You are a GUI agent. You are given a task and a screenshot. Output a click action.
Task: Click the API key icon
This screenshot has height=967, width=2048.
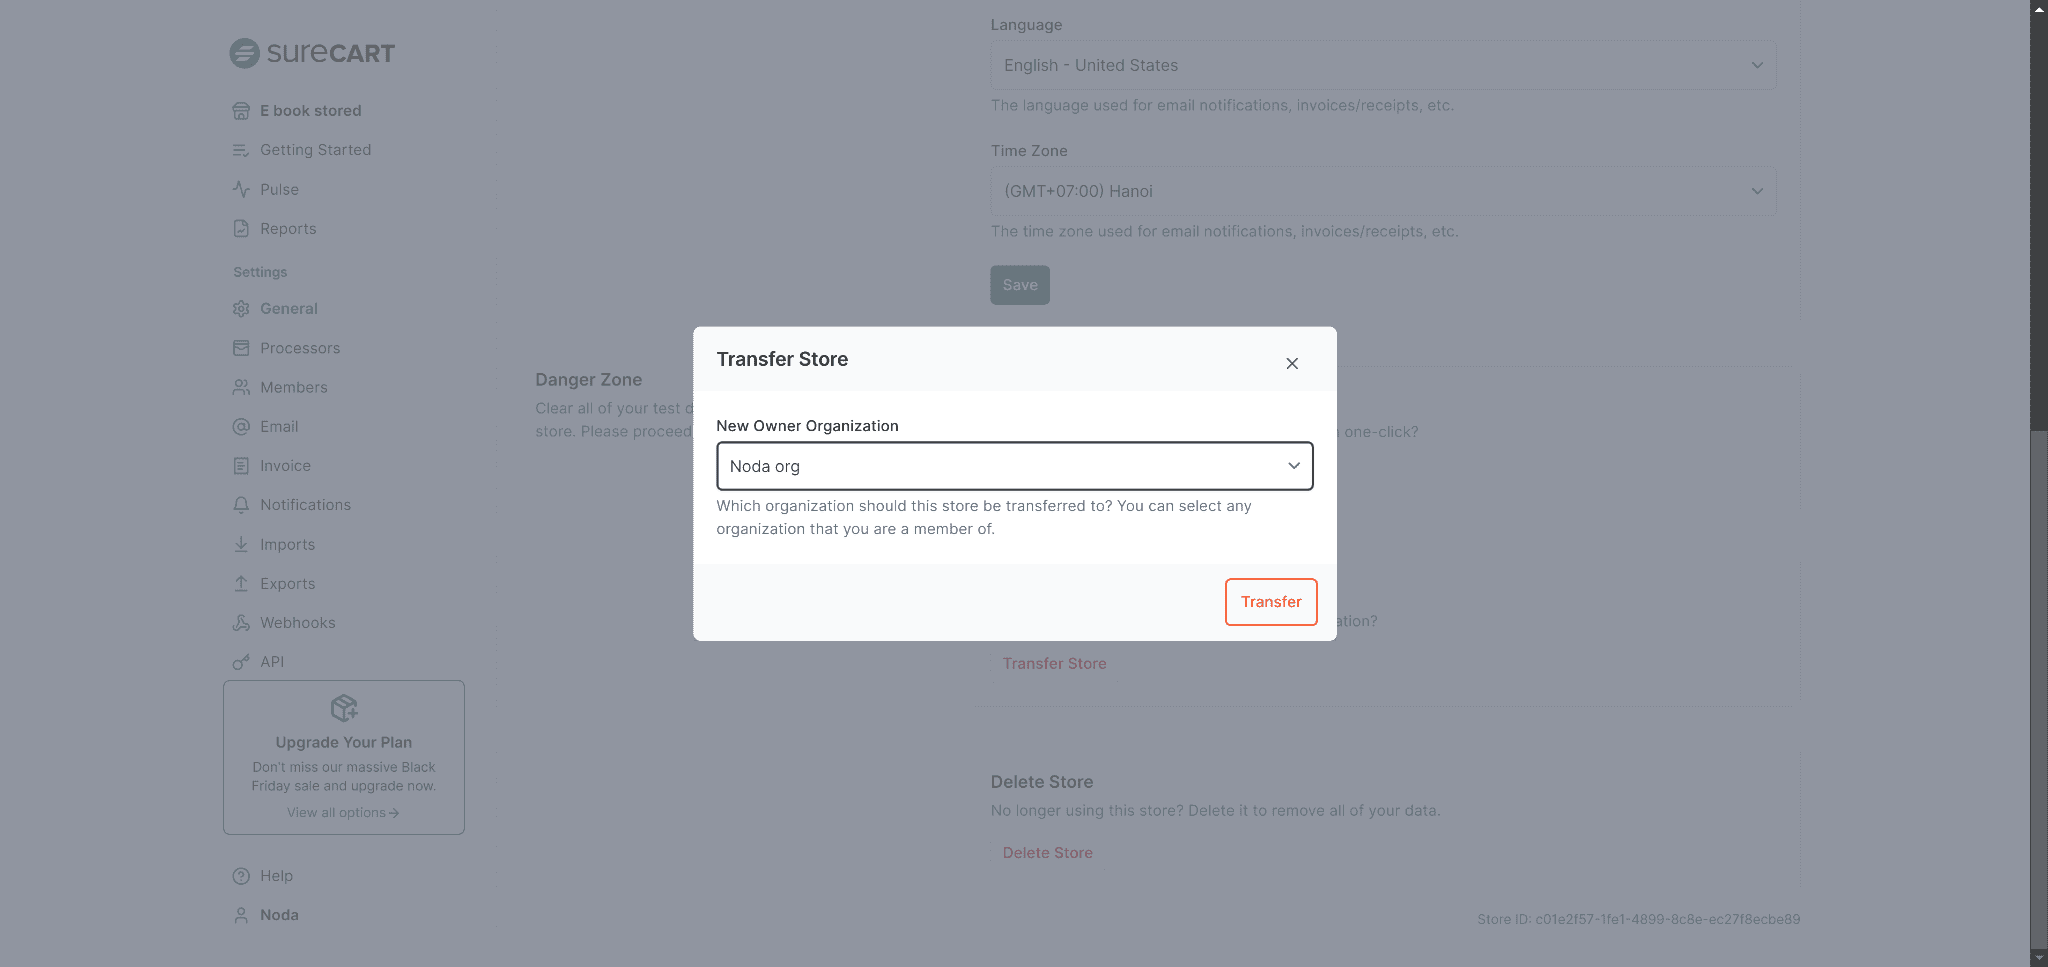241,662
